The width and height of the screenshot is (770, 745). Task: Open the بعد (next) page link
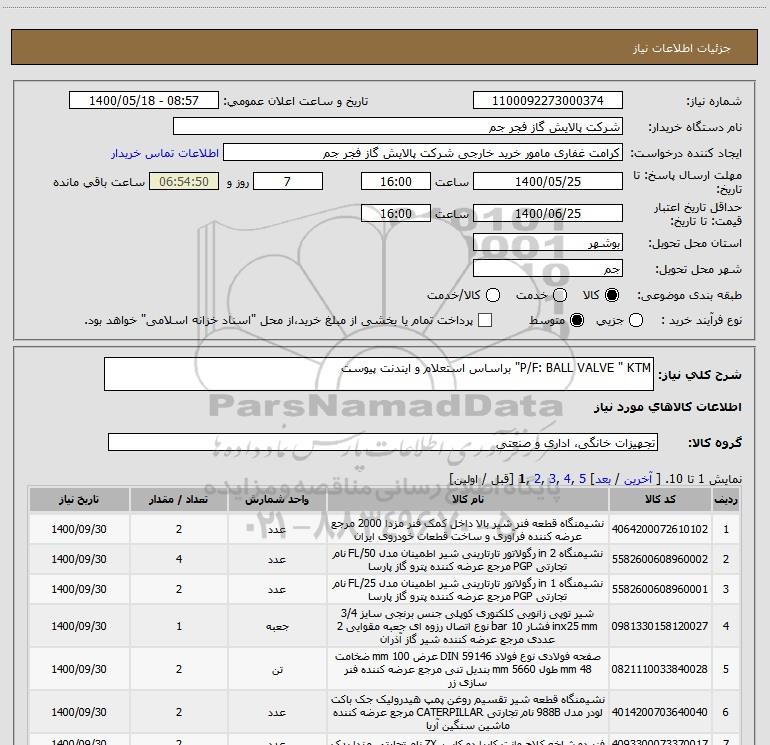pos(603,478)
